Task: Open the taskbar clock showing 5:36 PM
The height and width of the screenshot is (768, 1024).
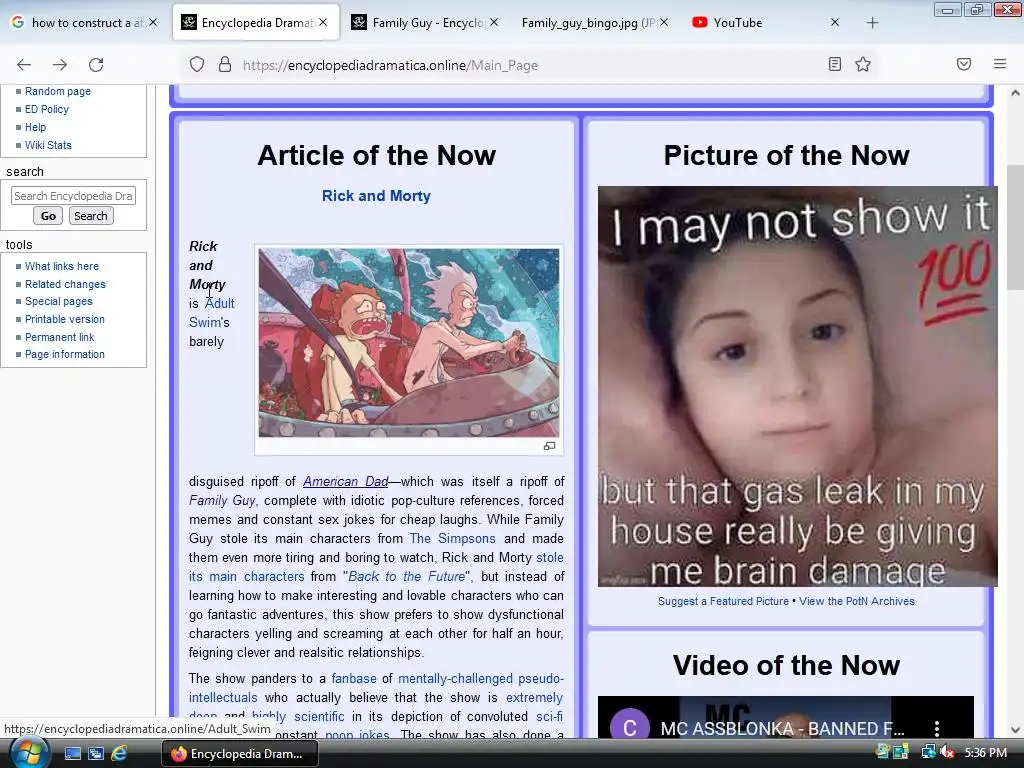Action: [x=985, y=753]
